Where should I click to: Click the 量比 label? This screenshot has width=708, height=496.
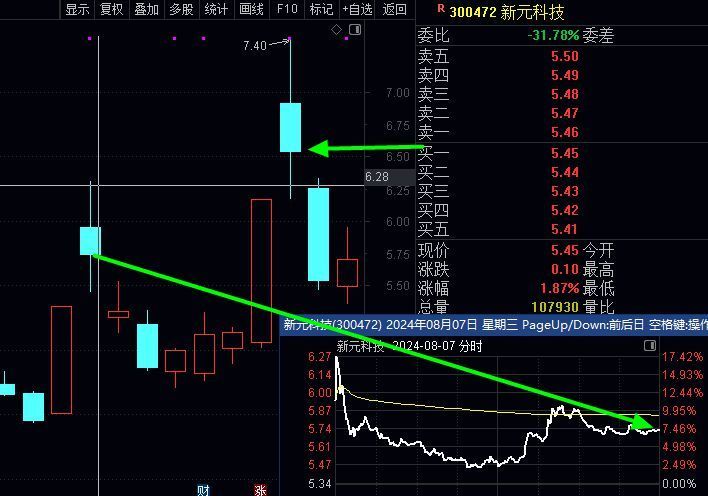tap(598, 307)
